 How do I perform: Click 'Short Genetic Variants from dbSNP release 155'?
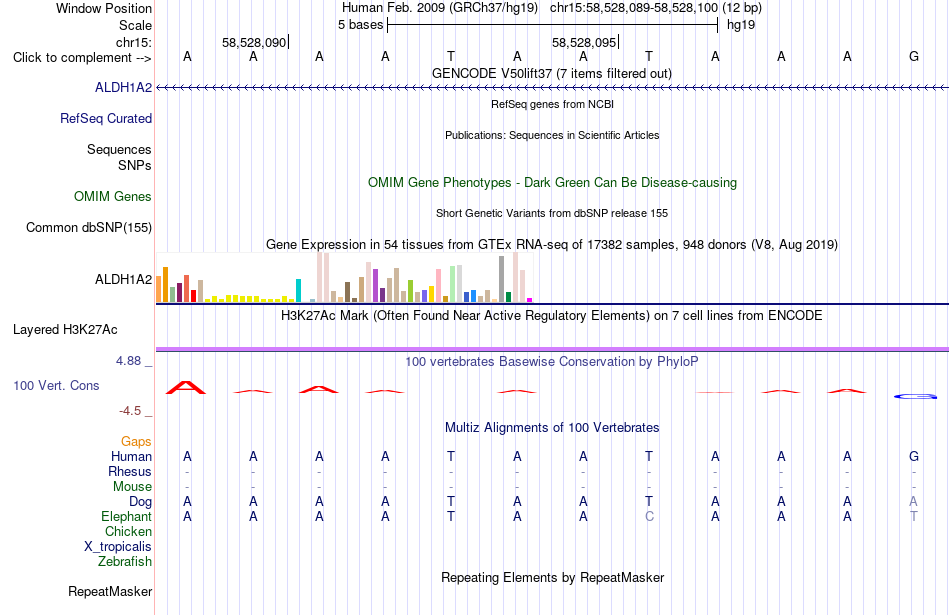pos(552,213)
